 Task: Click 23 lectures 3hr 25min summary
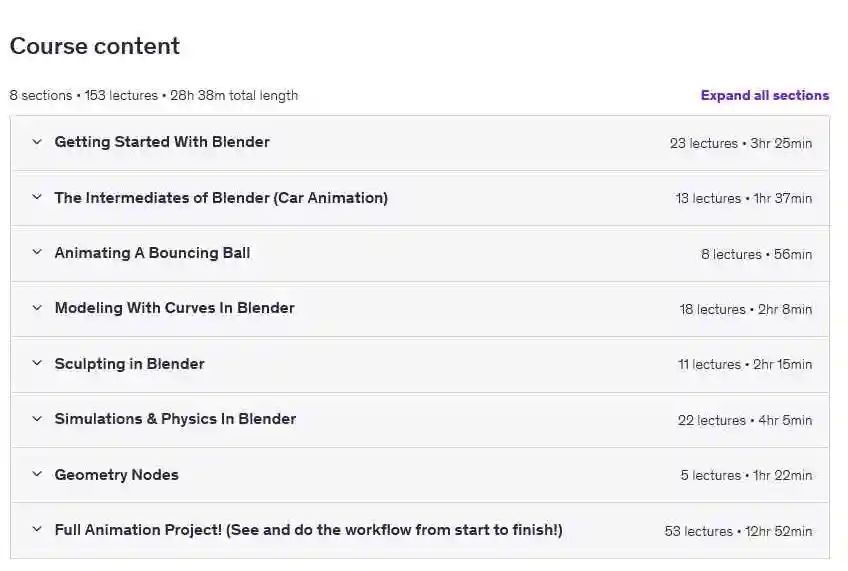tap(740, 143)
